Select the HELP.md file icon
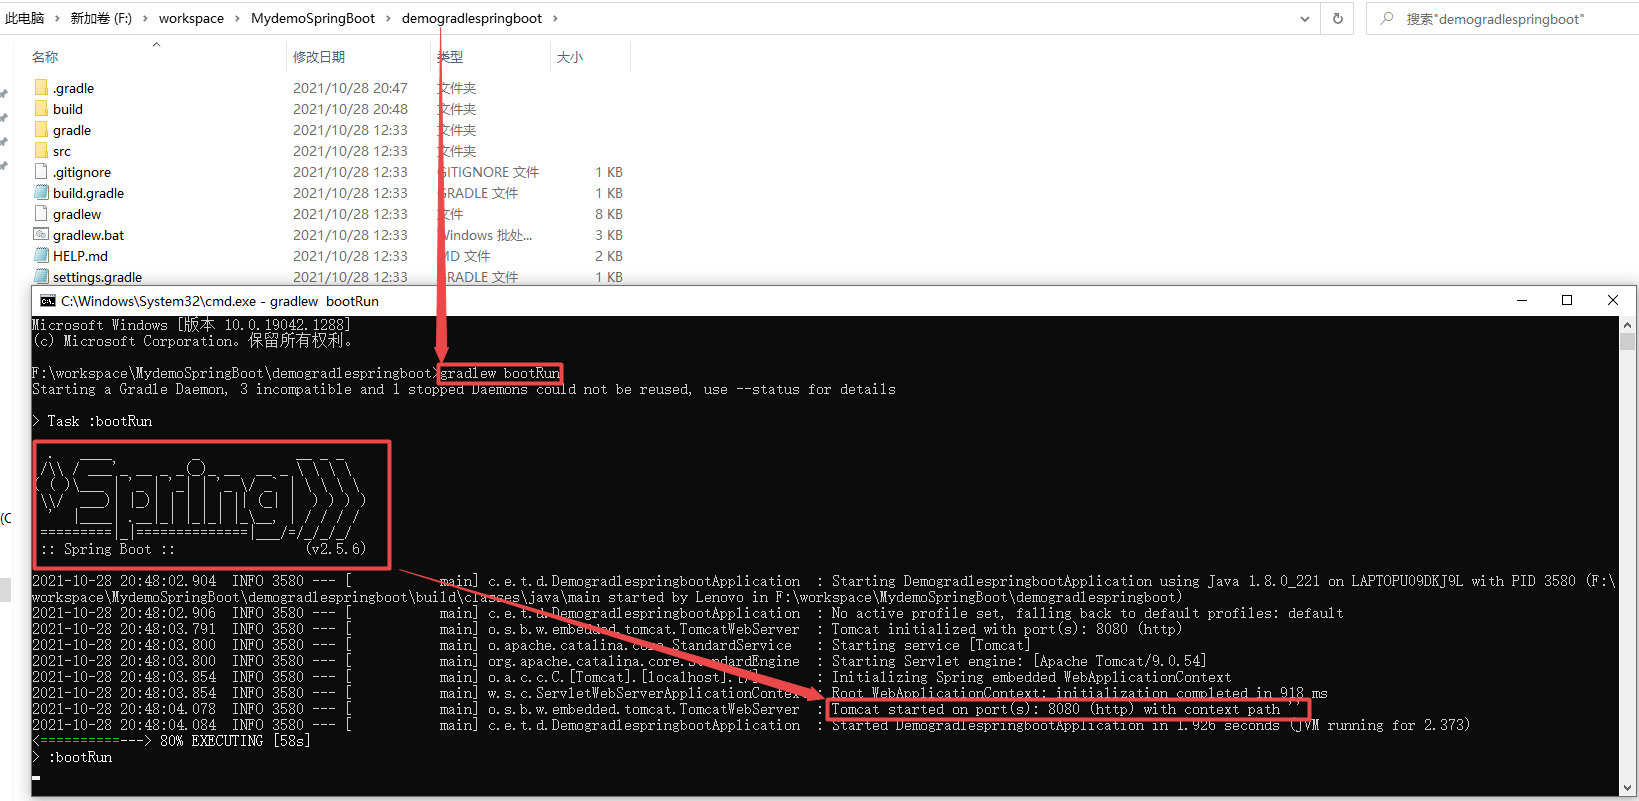1639x801 pixels. (x=41, y=256)
